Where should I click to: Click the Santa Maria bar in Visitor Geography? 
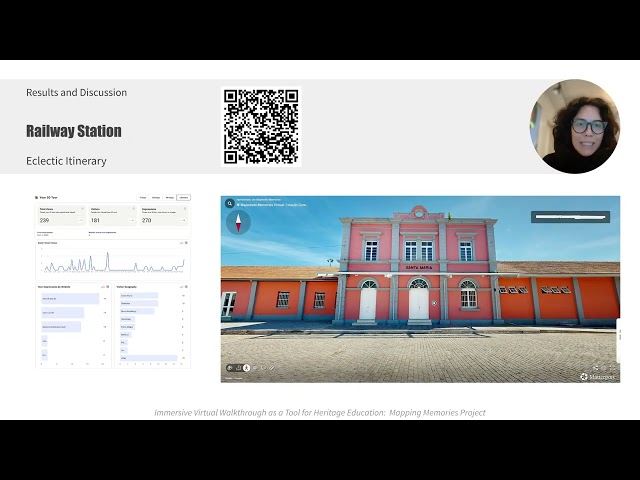coord(139,296)
